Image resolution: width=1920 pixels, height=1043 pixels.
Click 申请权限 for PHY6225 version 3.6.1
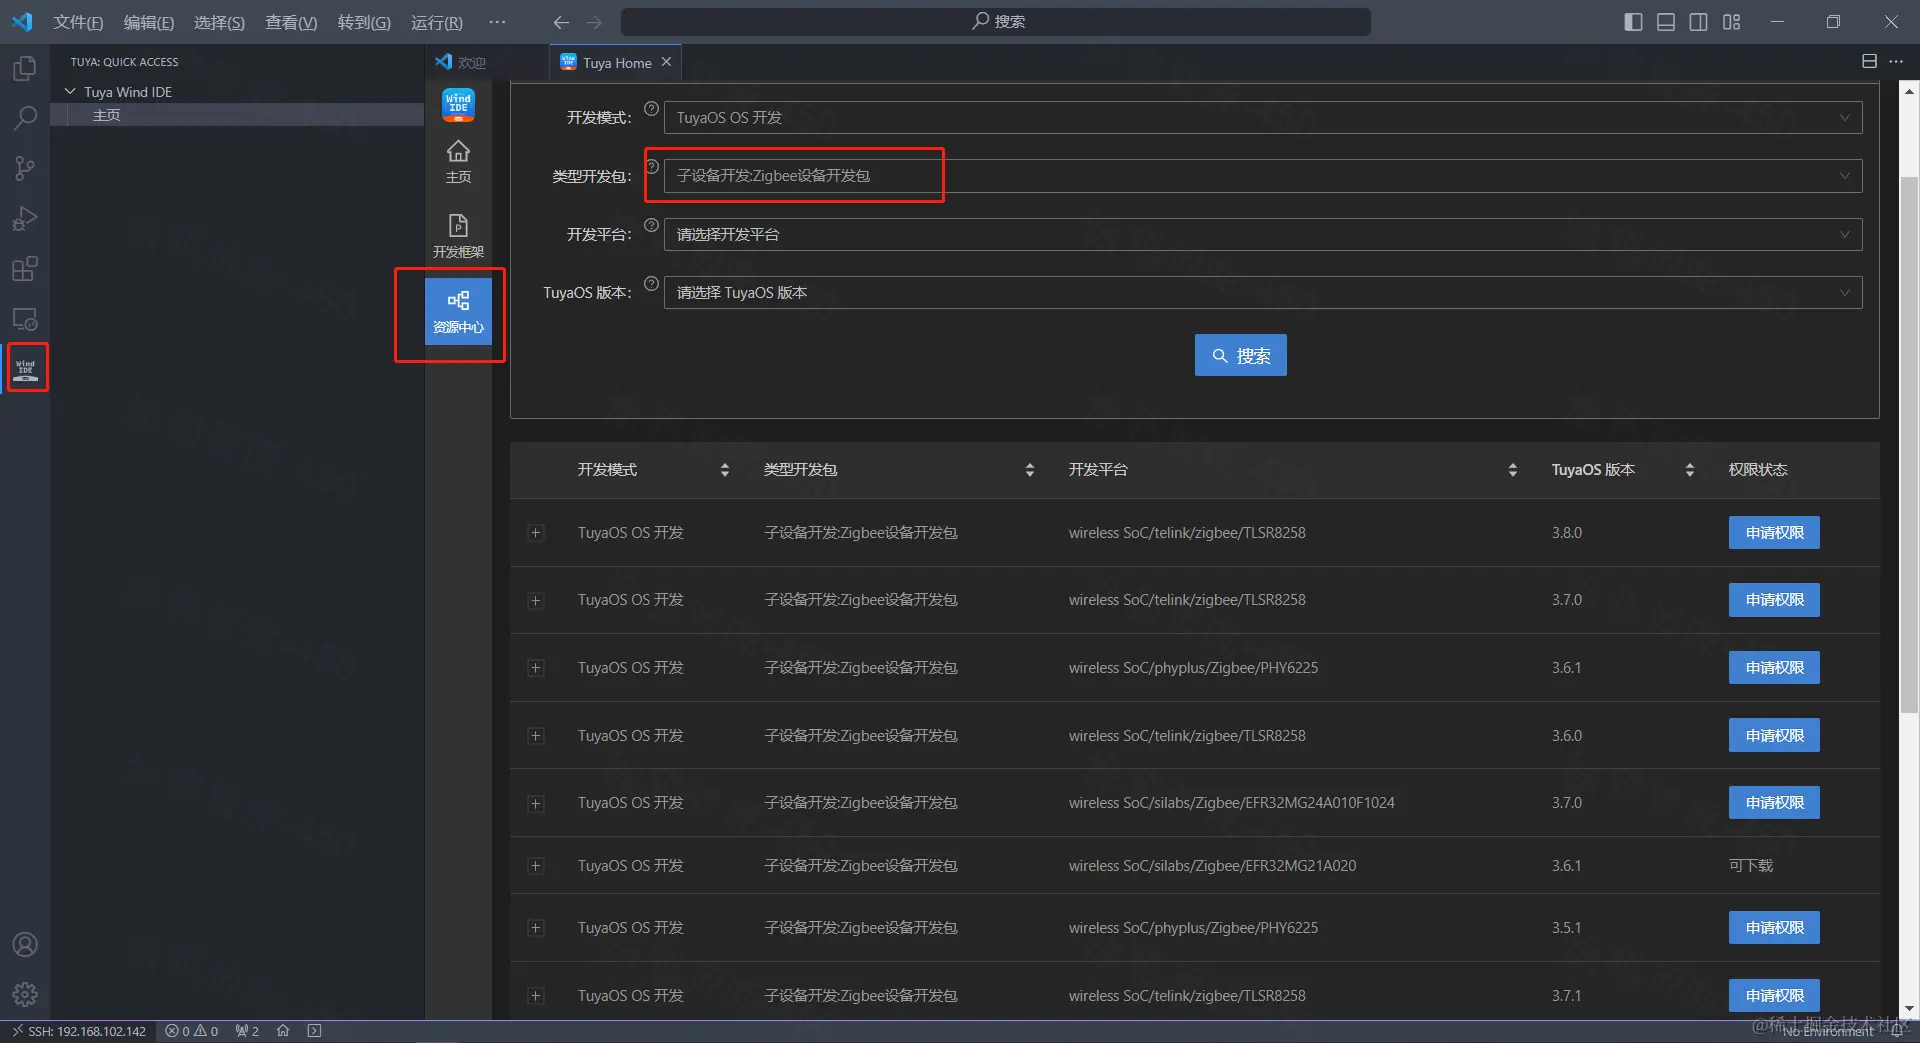point(1774,668)
